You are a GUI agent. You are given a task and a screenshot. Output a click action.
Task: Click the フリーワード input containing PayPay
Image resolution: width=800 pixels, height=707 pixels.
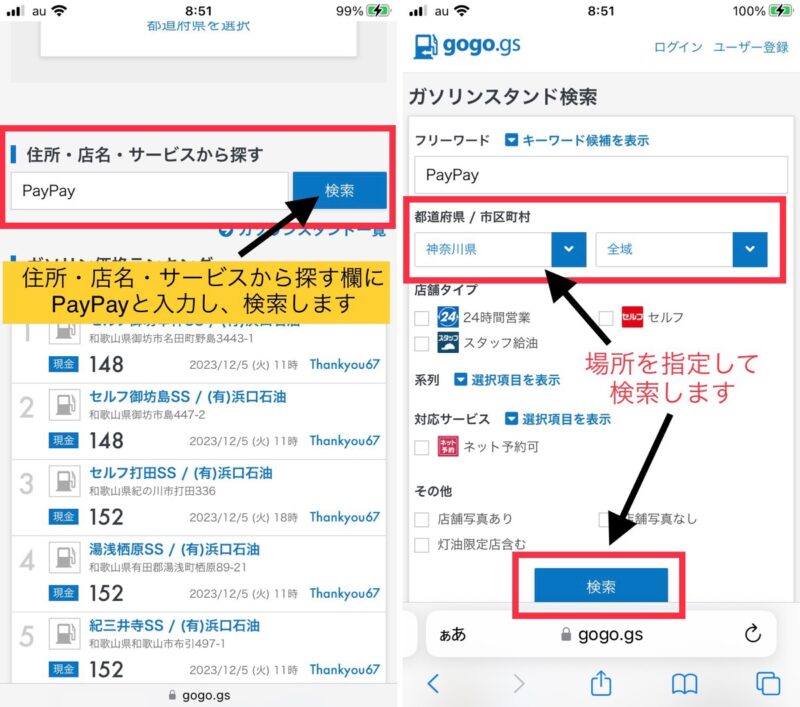tap(601, 175)
